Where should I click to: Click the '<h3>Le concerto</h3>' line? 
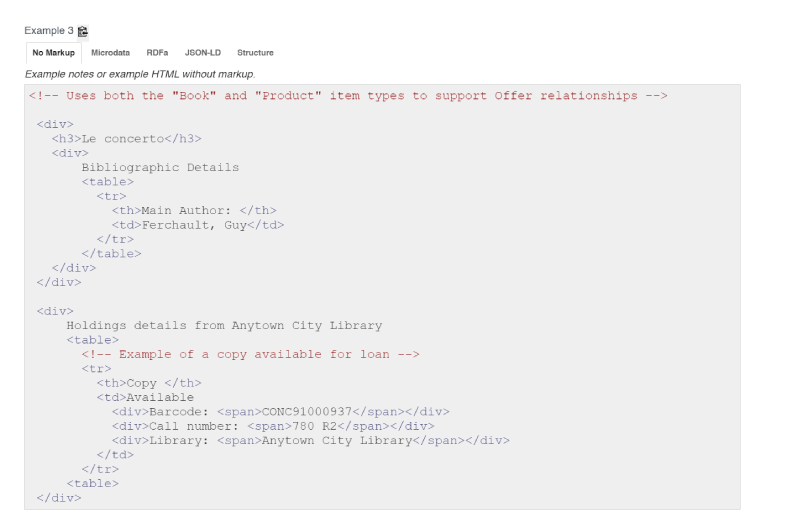tap(127, 139)
